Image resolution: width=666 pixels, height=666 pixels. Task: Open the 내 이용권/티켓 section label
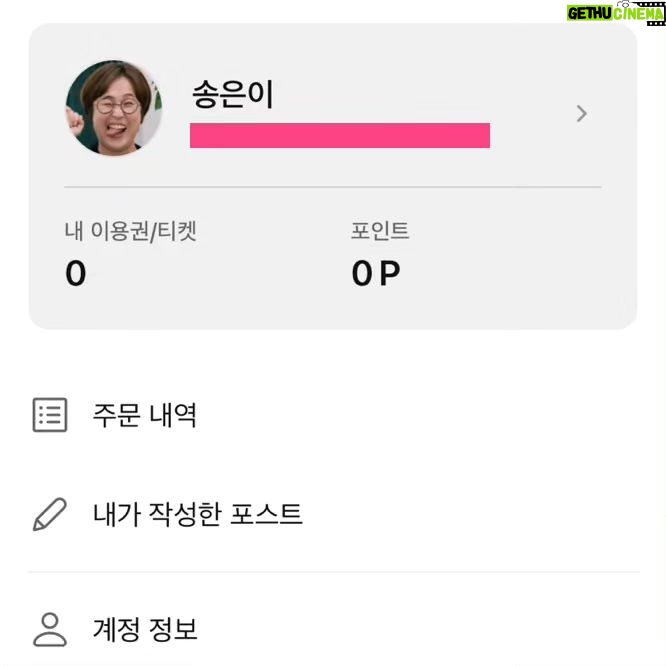pyautogui.click(x=130, y=231)
